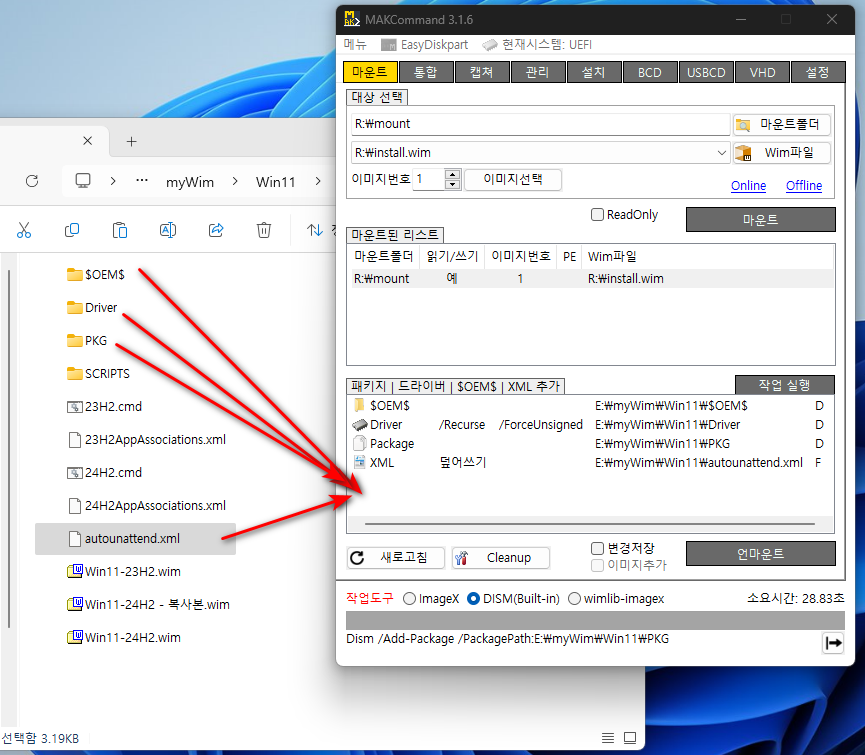
Task: Click the Cut scissors icon in Explorer
Action: click(24, 230)
